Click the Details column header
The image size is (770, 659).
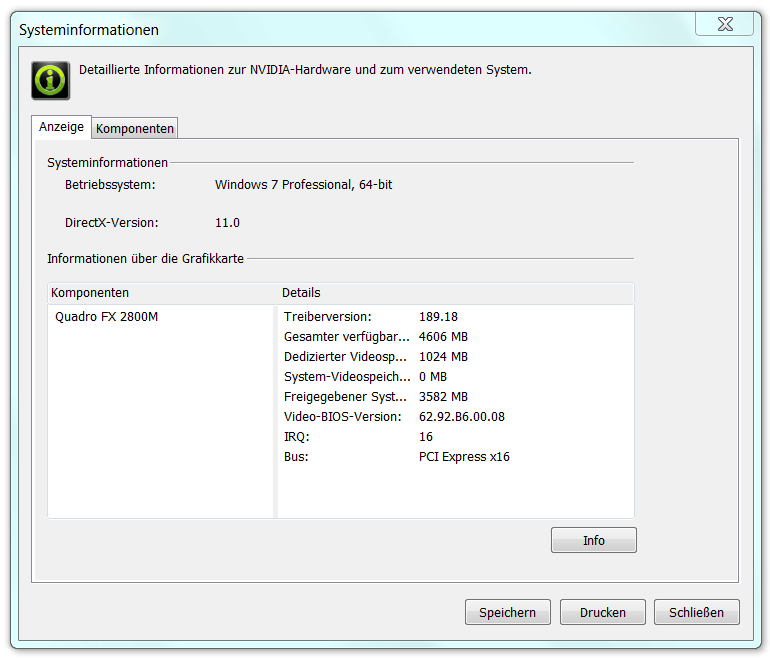pyautogui.click(x=456, y=293)
